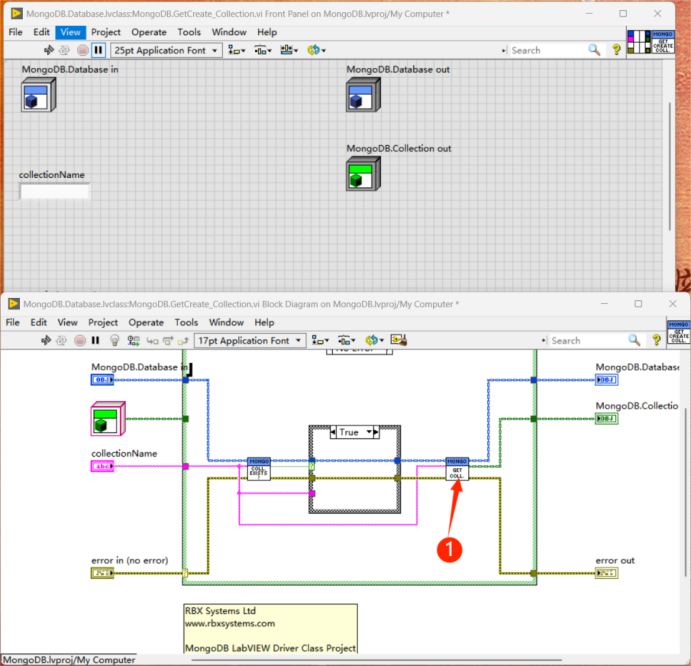Click Context Help question mark in Block Diagram

(656, 340)
